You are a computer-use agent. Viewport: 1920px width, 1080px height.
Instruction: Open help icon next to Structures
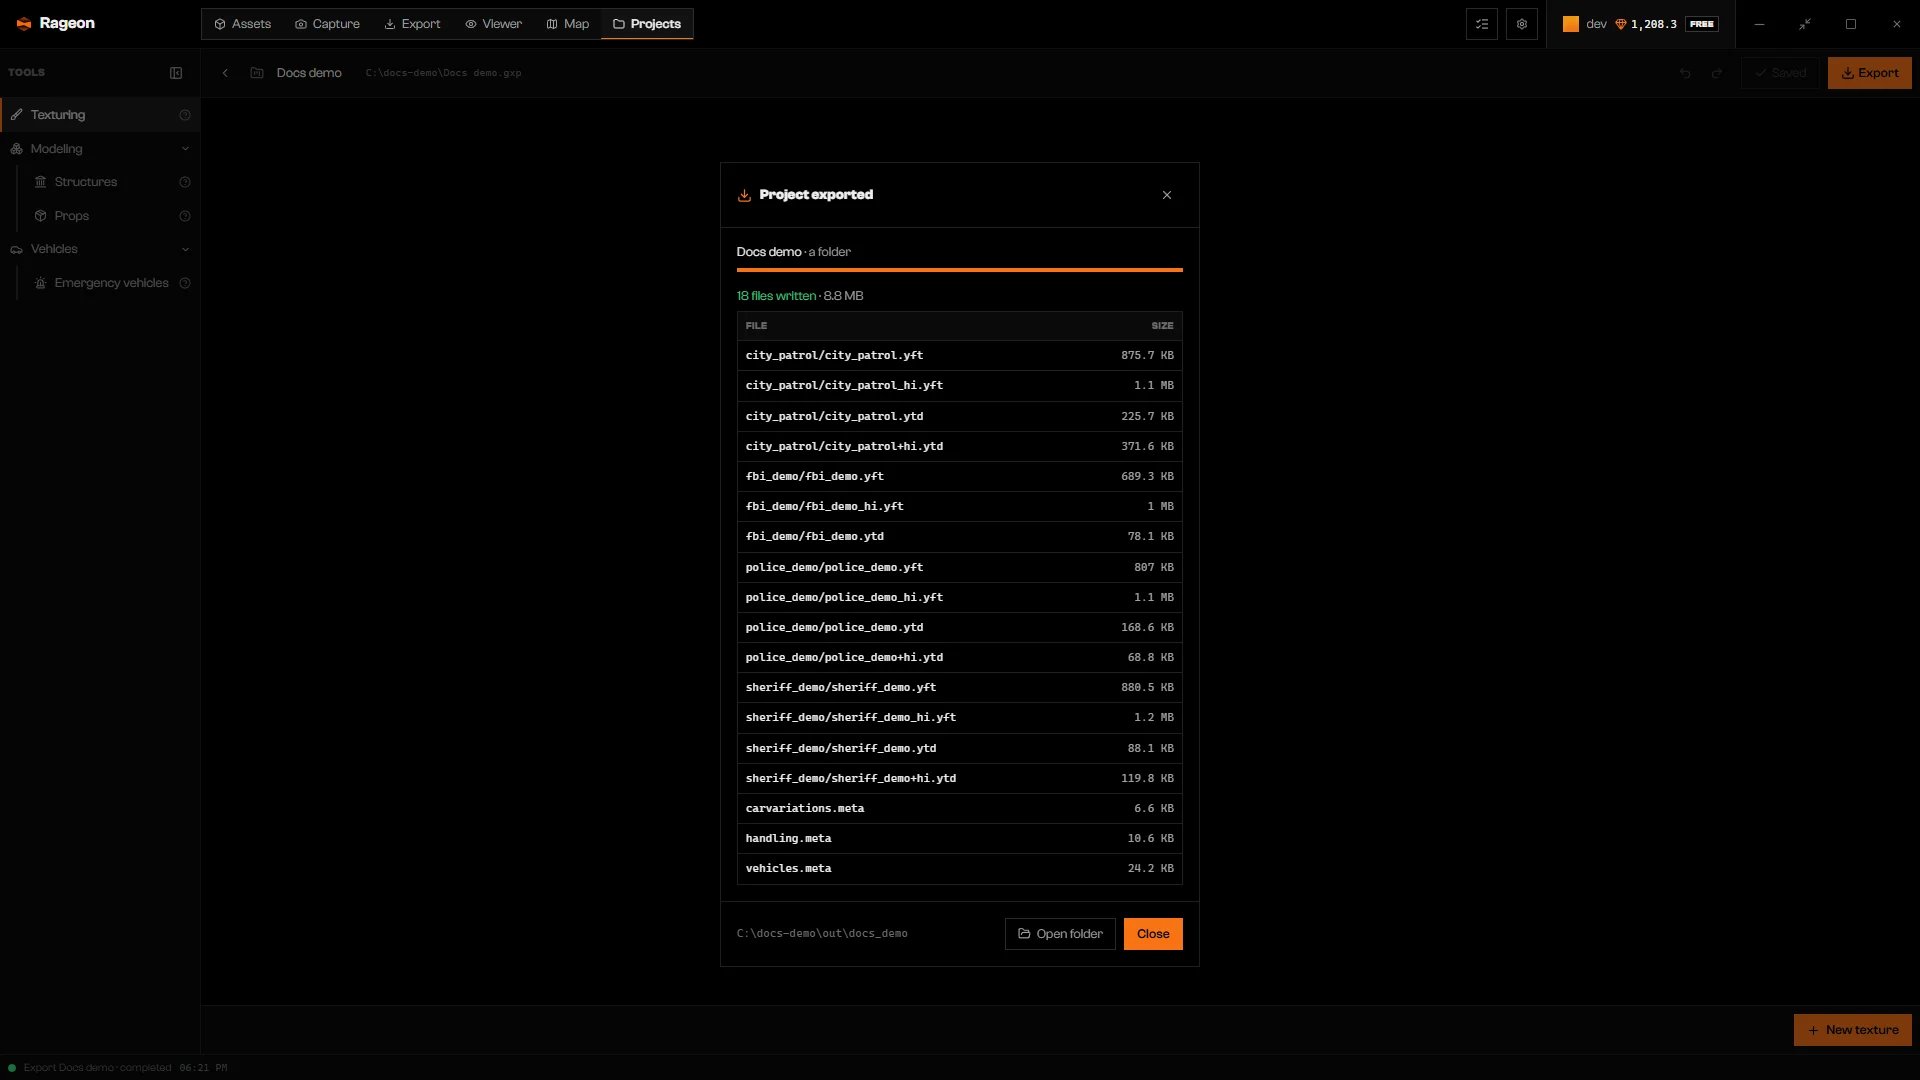coord(185,182)
